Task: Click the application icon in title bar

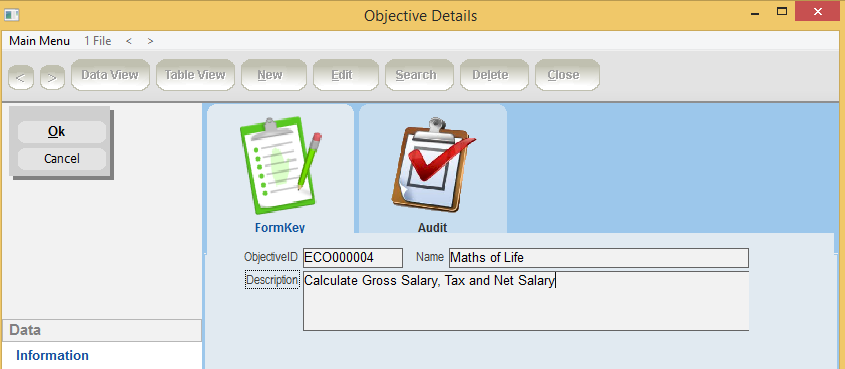Action: pos(12,15)
